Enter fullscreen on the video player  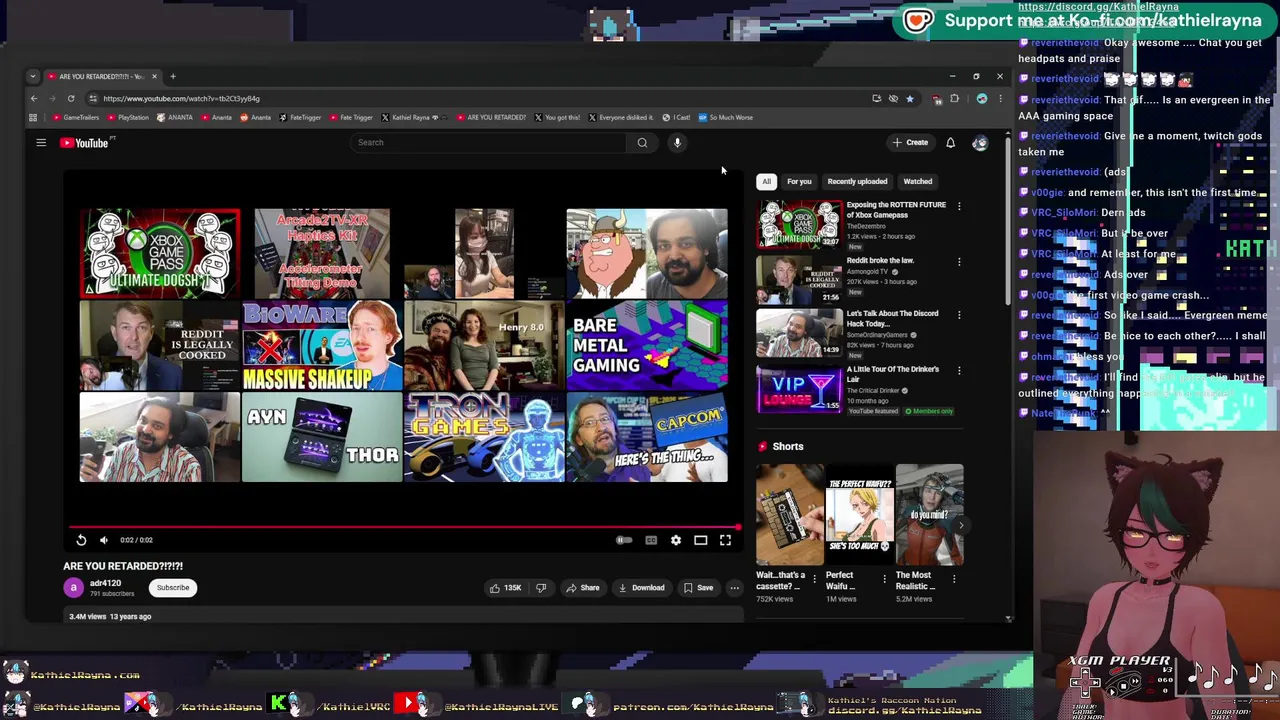[x=725, y=540]
